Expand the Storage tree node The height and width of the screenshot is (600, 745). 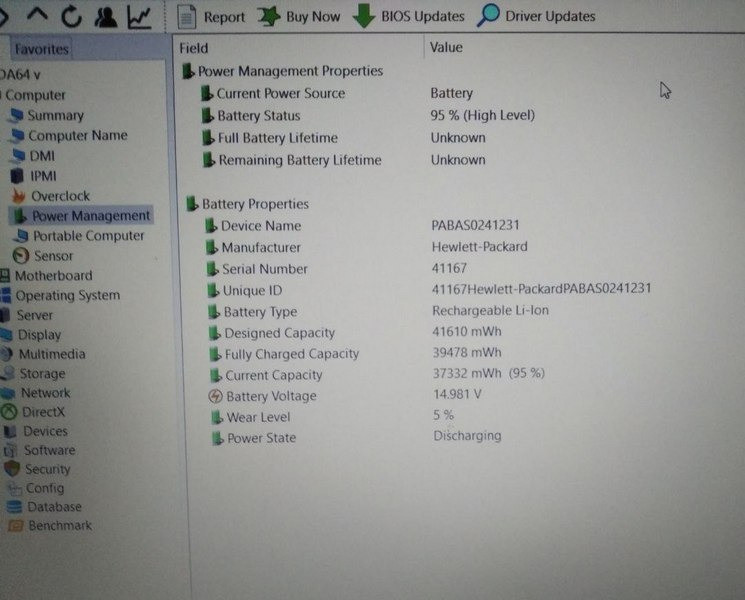tap(42, 374)
